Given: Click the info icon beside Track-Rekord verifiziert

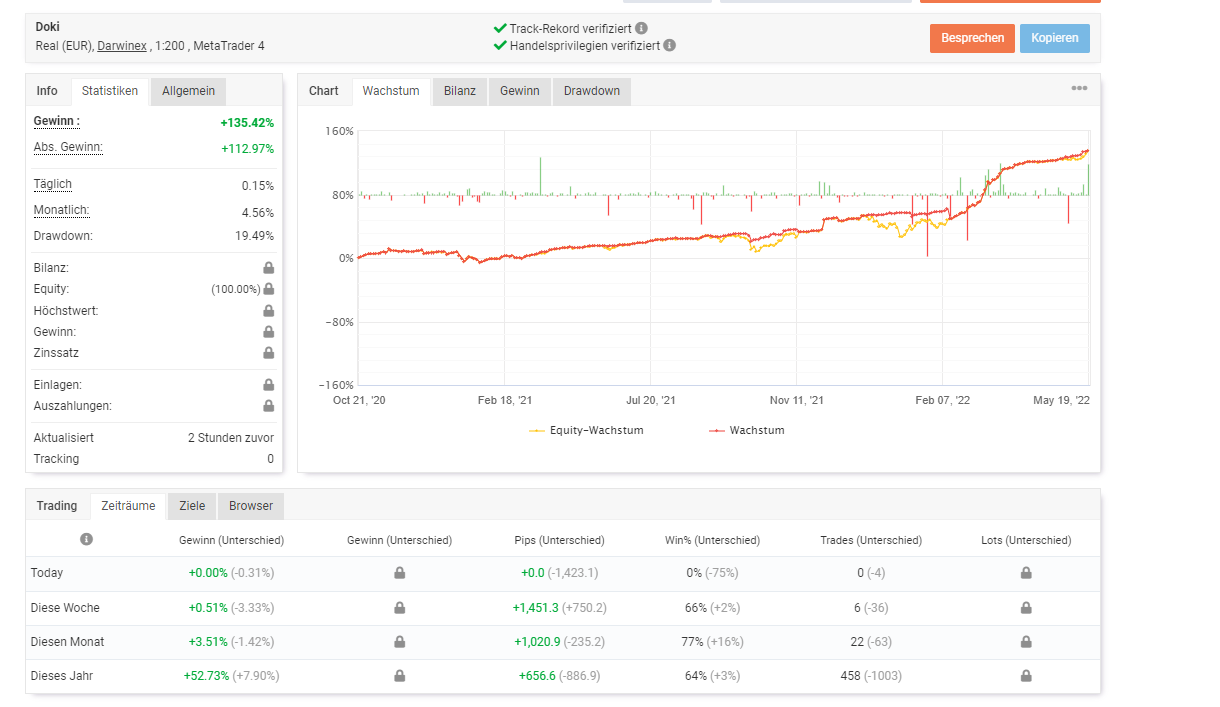Looking at the screenshot, I should [641, 28].
